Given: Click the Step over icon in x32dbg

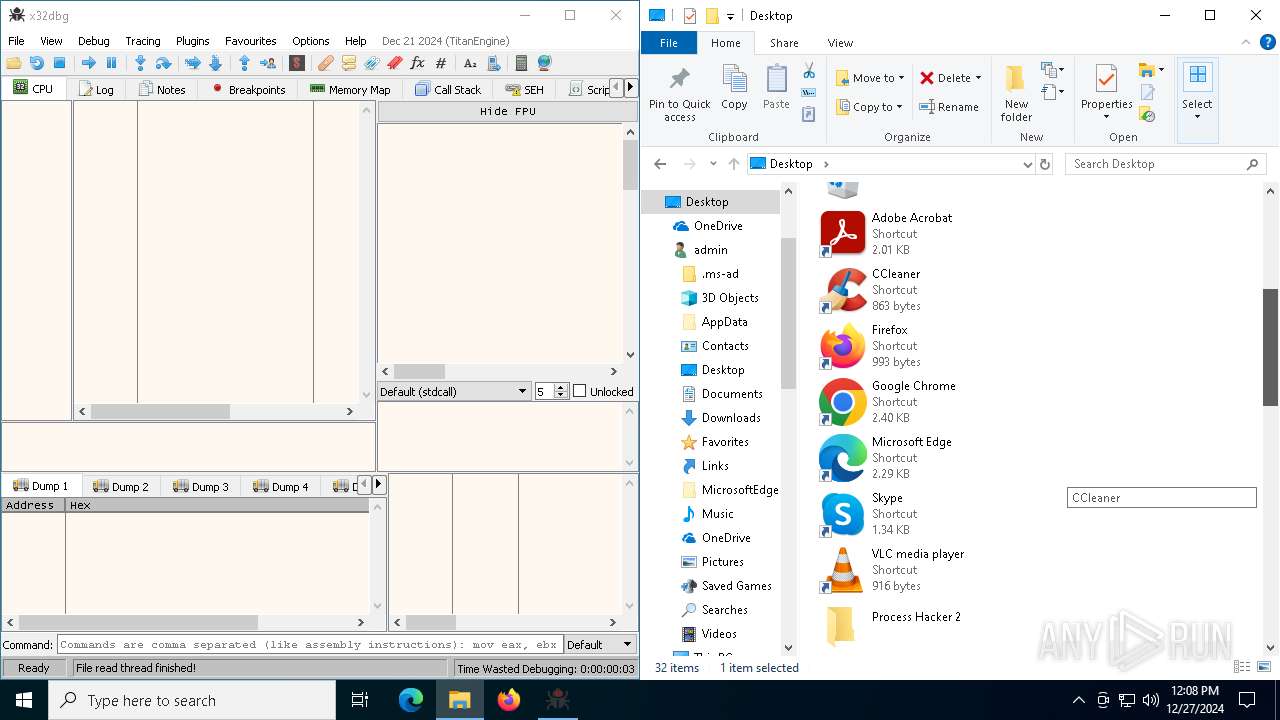Looking at the screenshot, I should click(163, 63).
